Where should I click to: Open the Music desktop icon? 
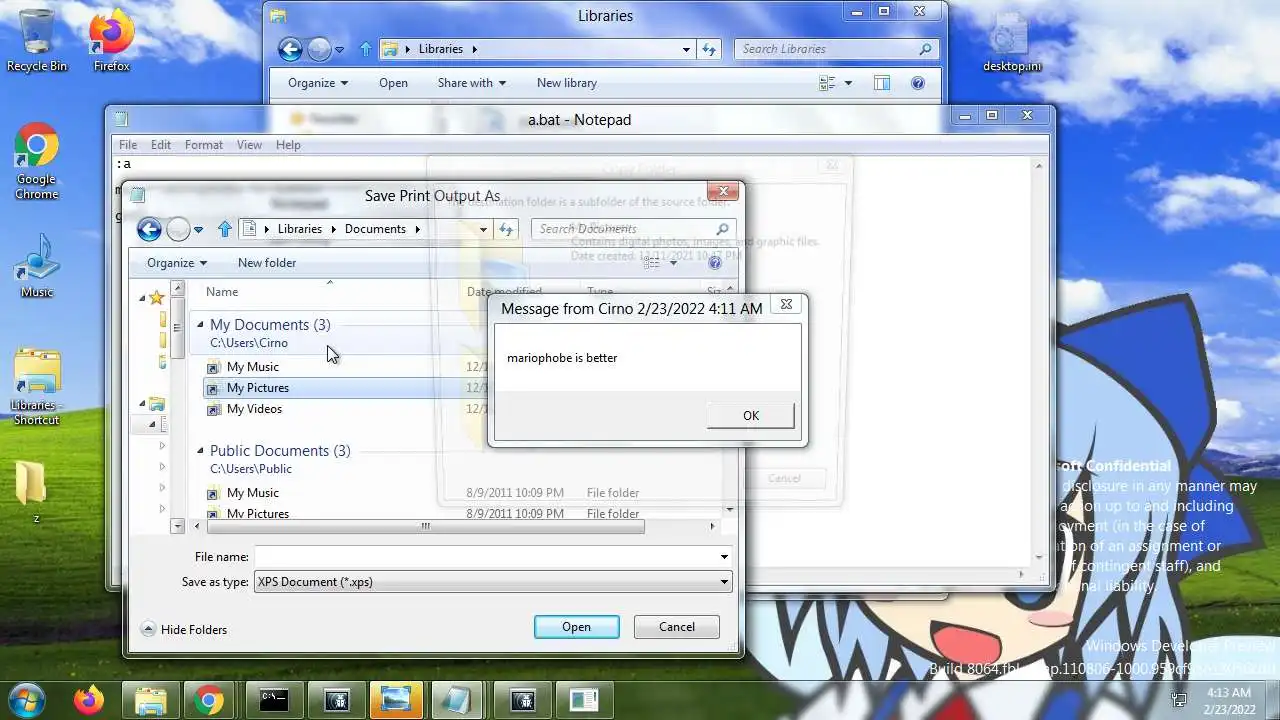pos(36,265)
